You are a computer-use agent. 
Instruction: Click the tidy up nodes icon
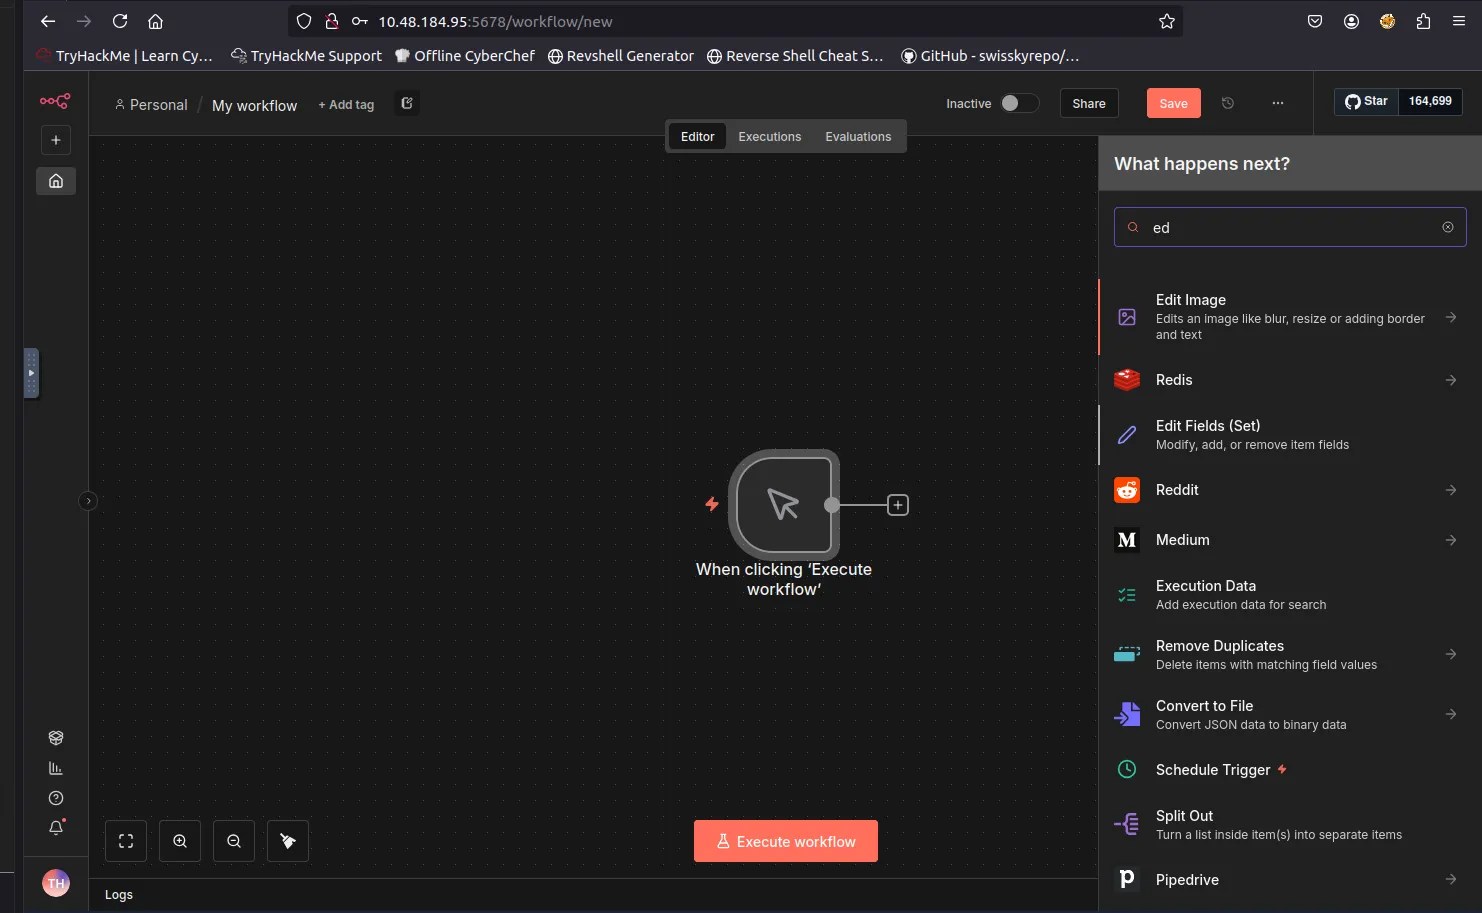[288, 841]
